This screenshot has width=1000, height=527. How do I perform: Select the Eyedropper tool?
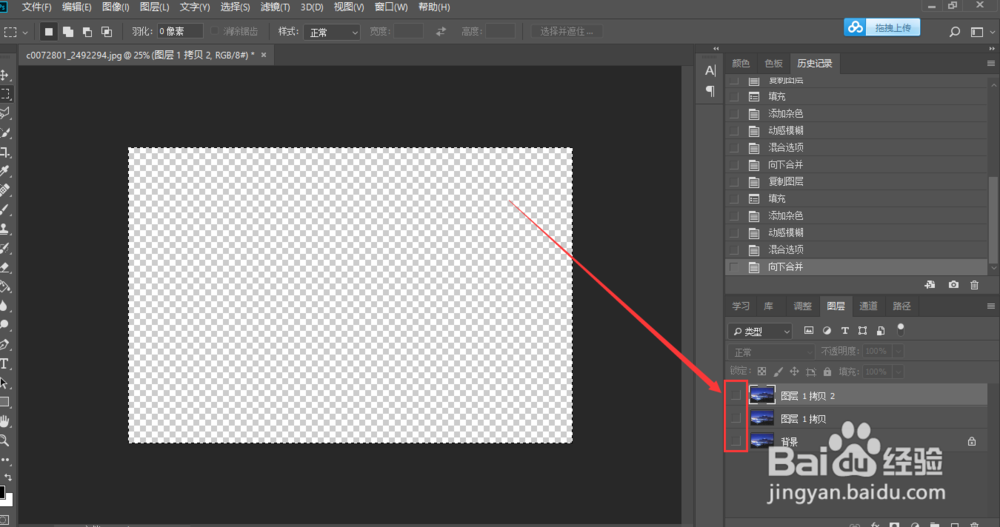point(4,171)
